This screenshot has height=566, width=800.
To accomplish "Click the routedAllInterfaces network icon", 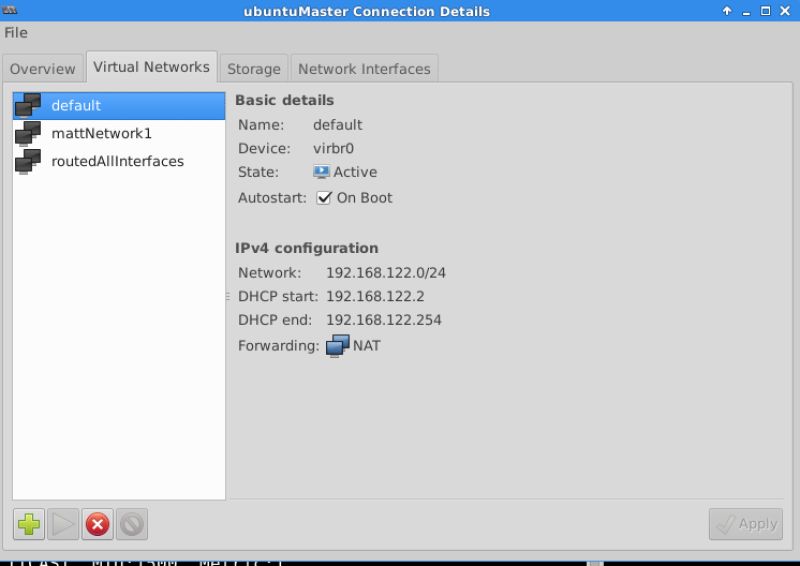I will click(28, 161).
